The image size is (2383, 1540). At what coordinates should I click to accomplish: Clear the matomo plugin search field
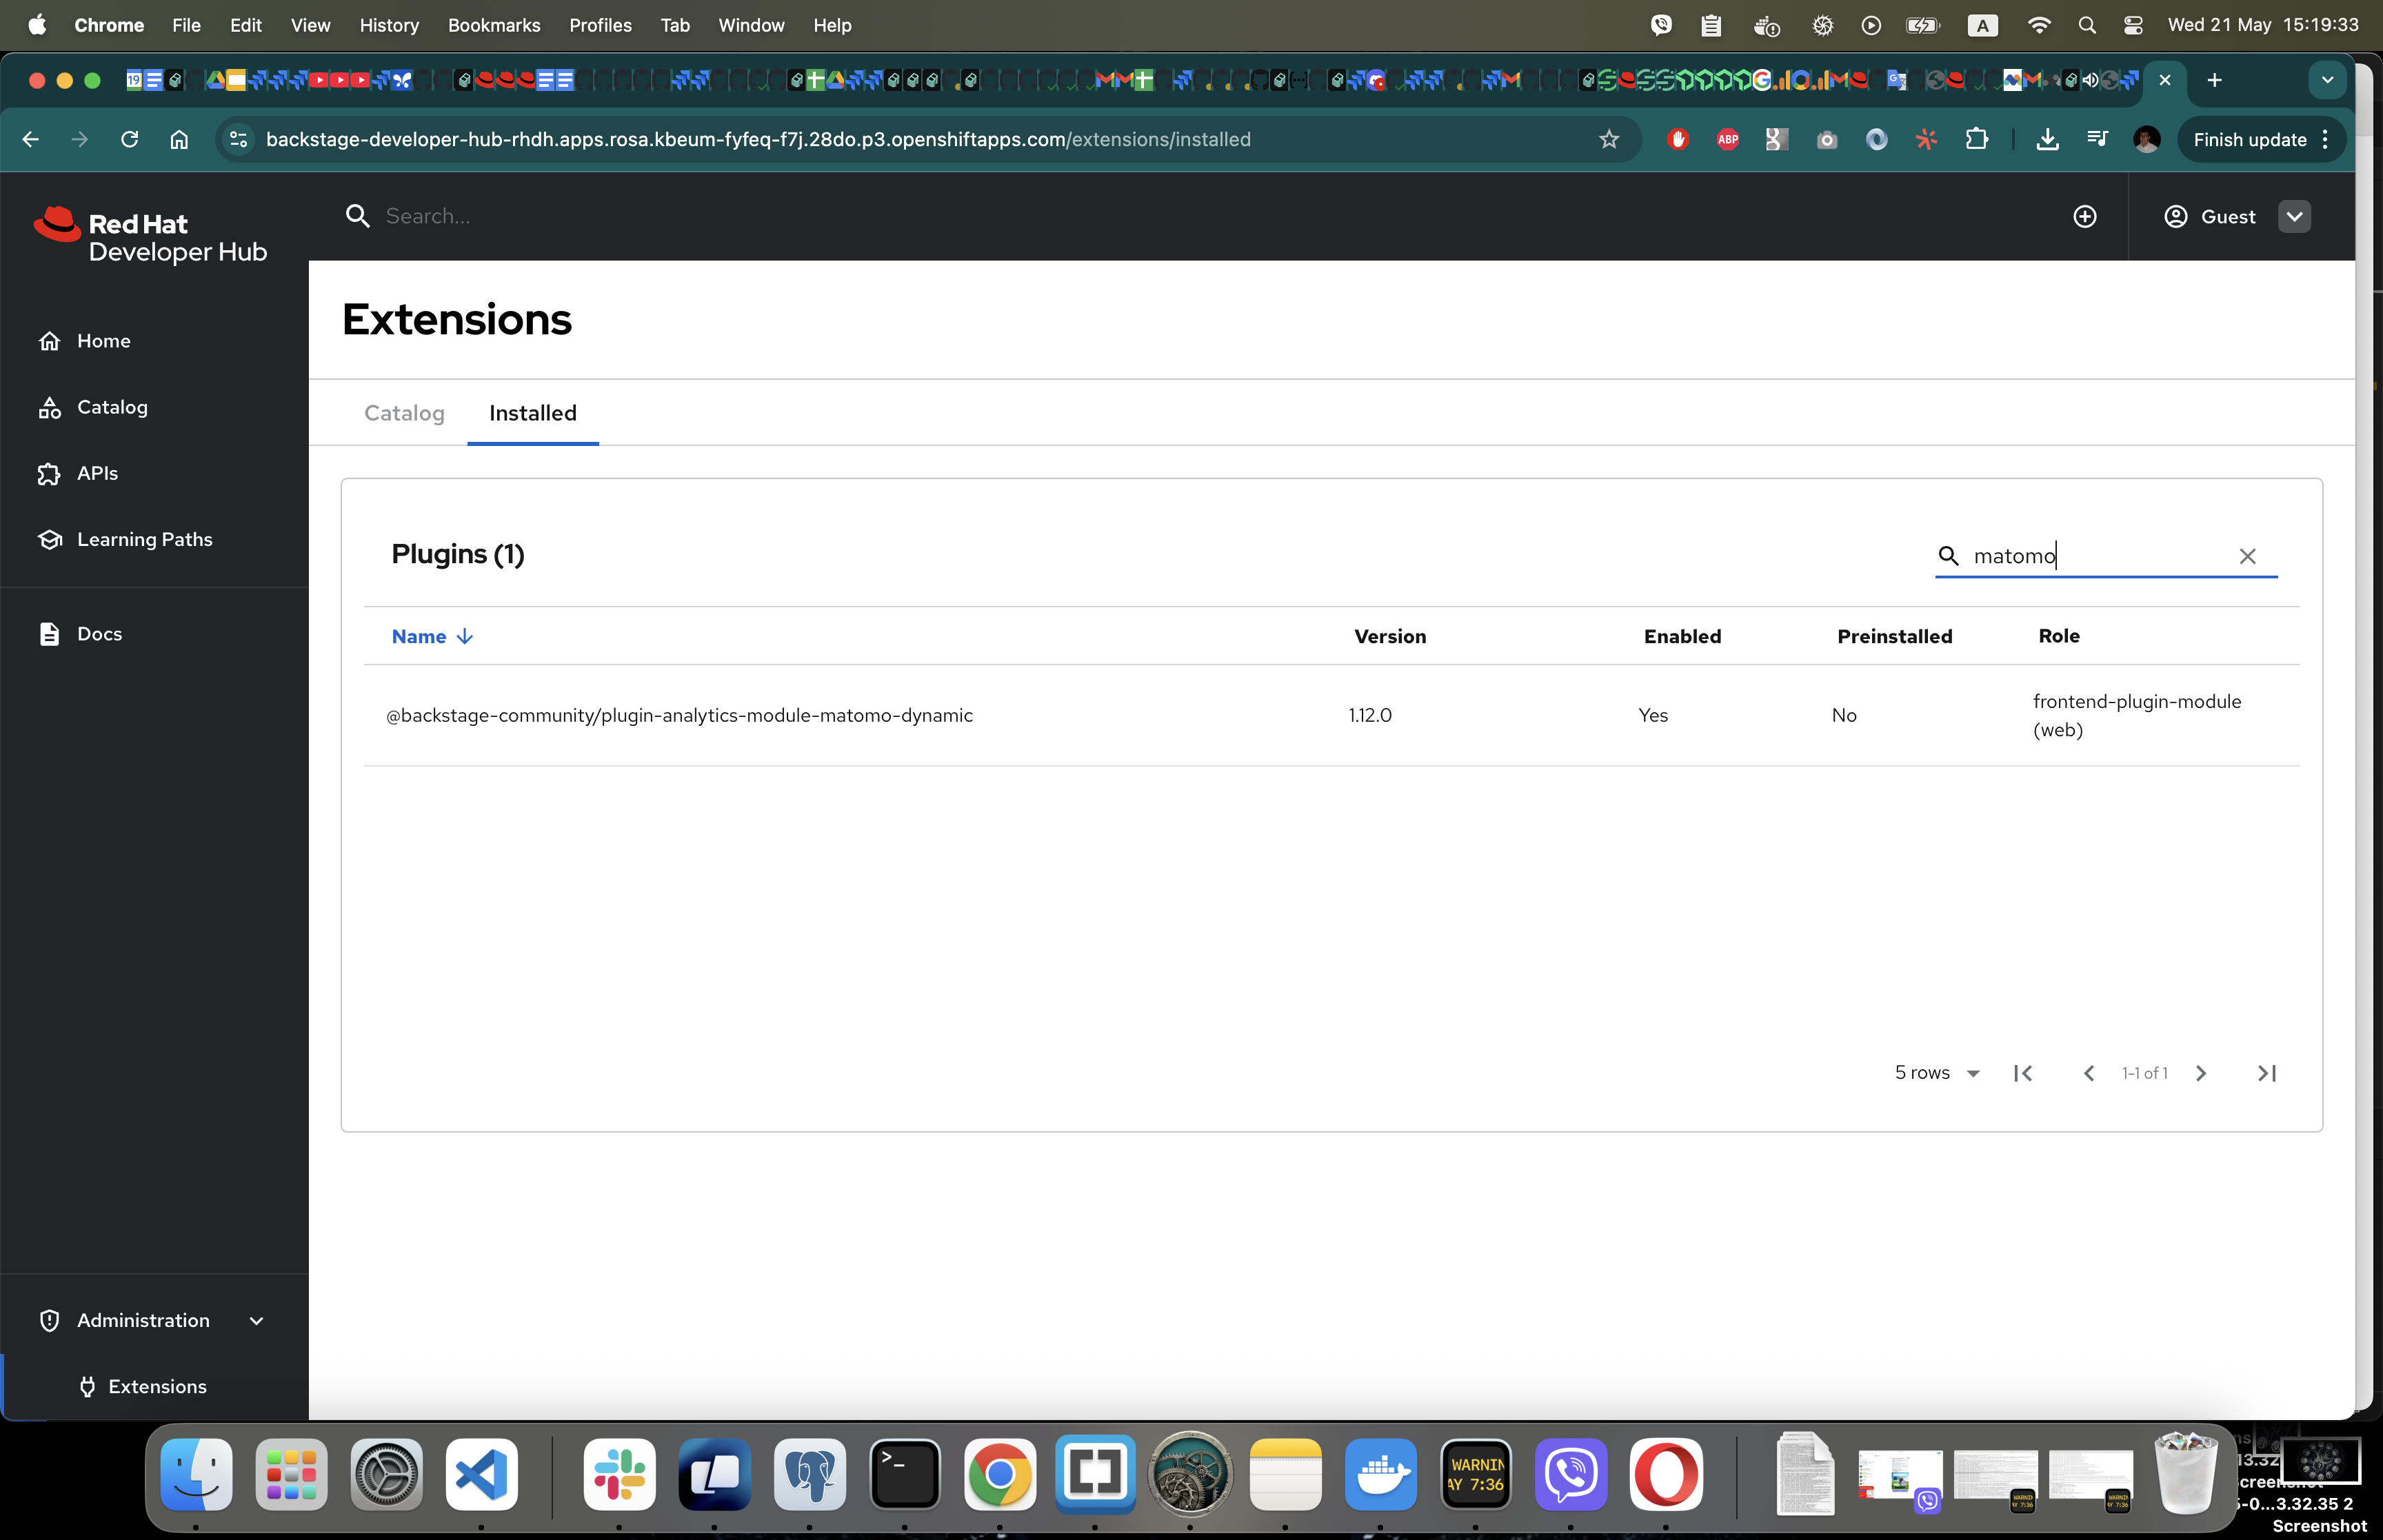tap(2246, 556)
